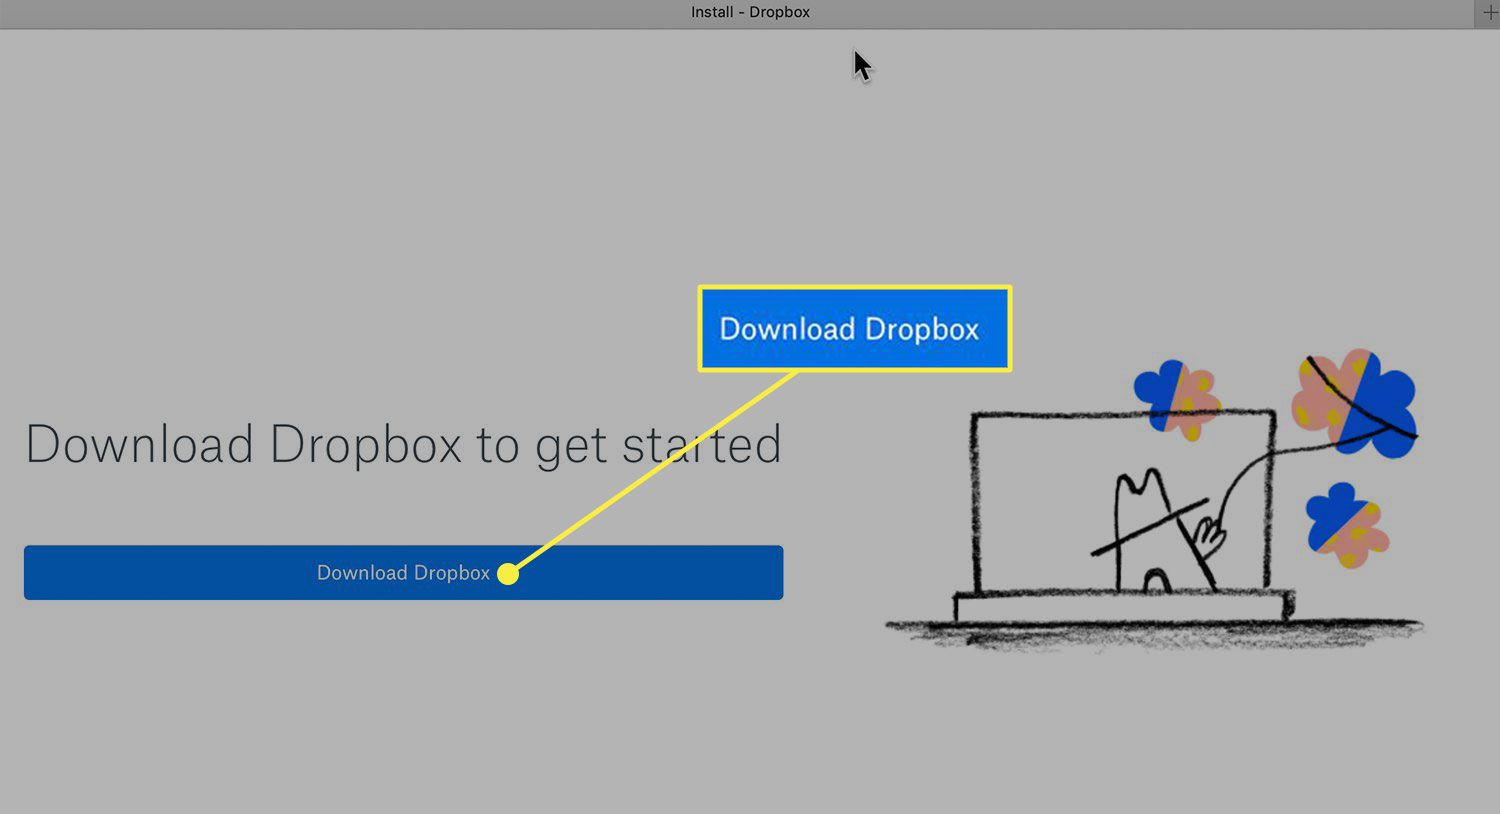Viewport: 1500px width, 814px height.
Task: Click the Download Dropbox to get started heading
Action: click(403, 445)
